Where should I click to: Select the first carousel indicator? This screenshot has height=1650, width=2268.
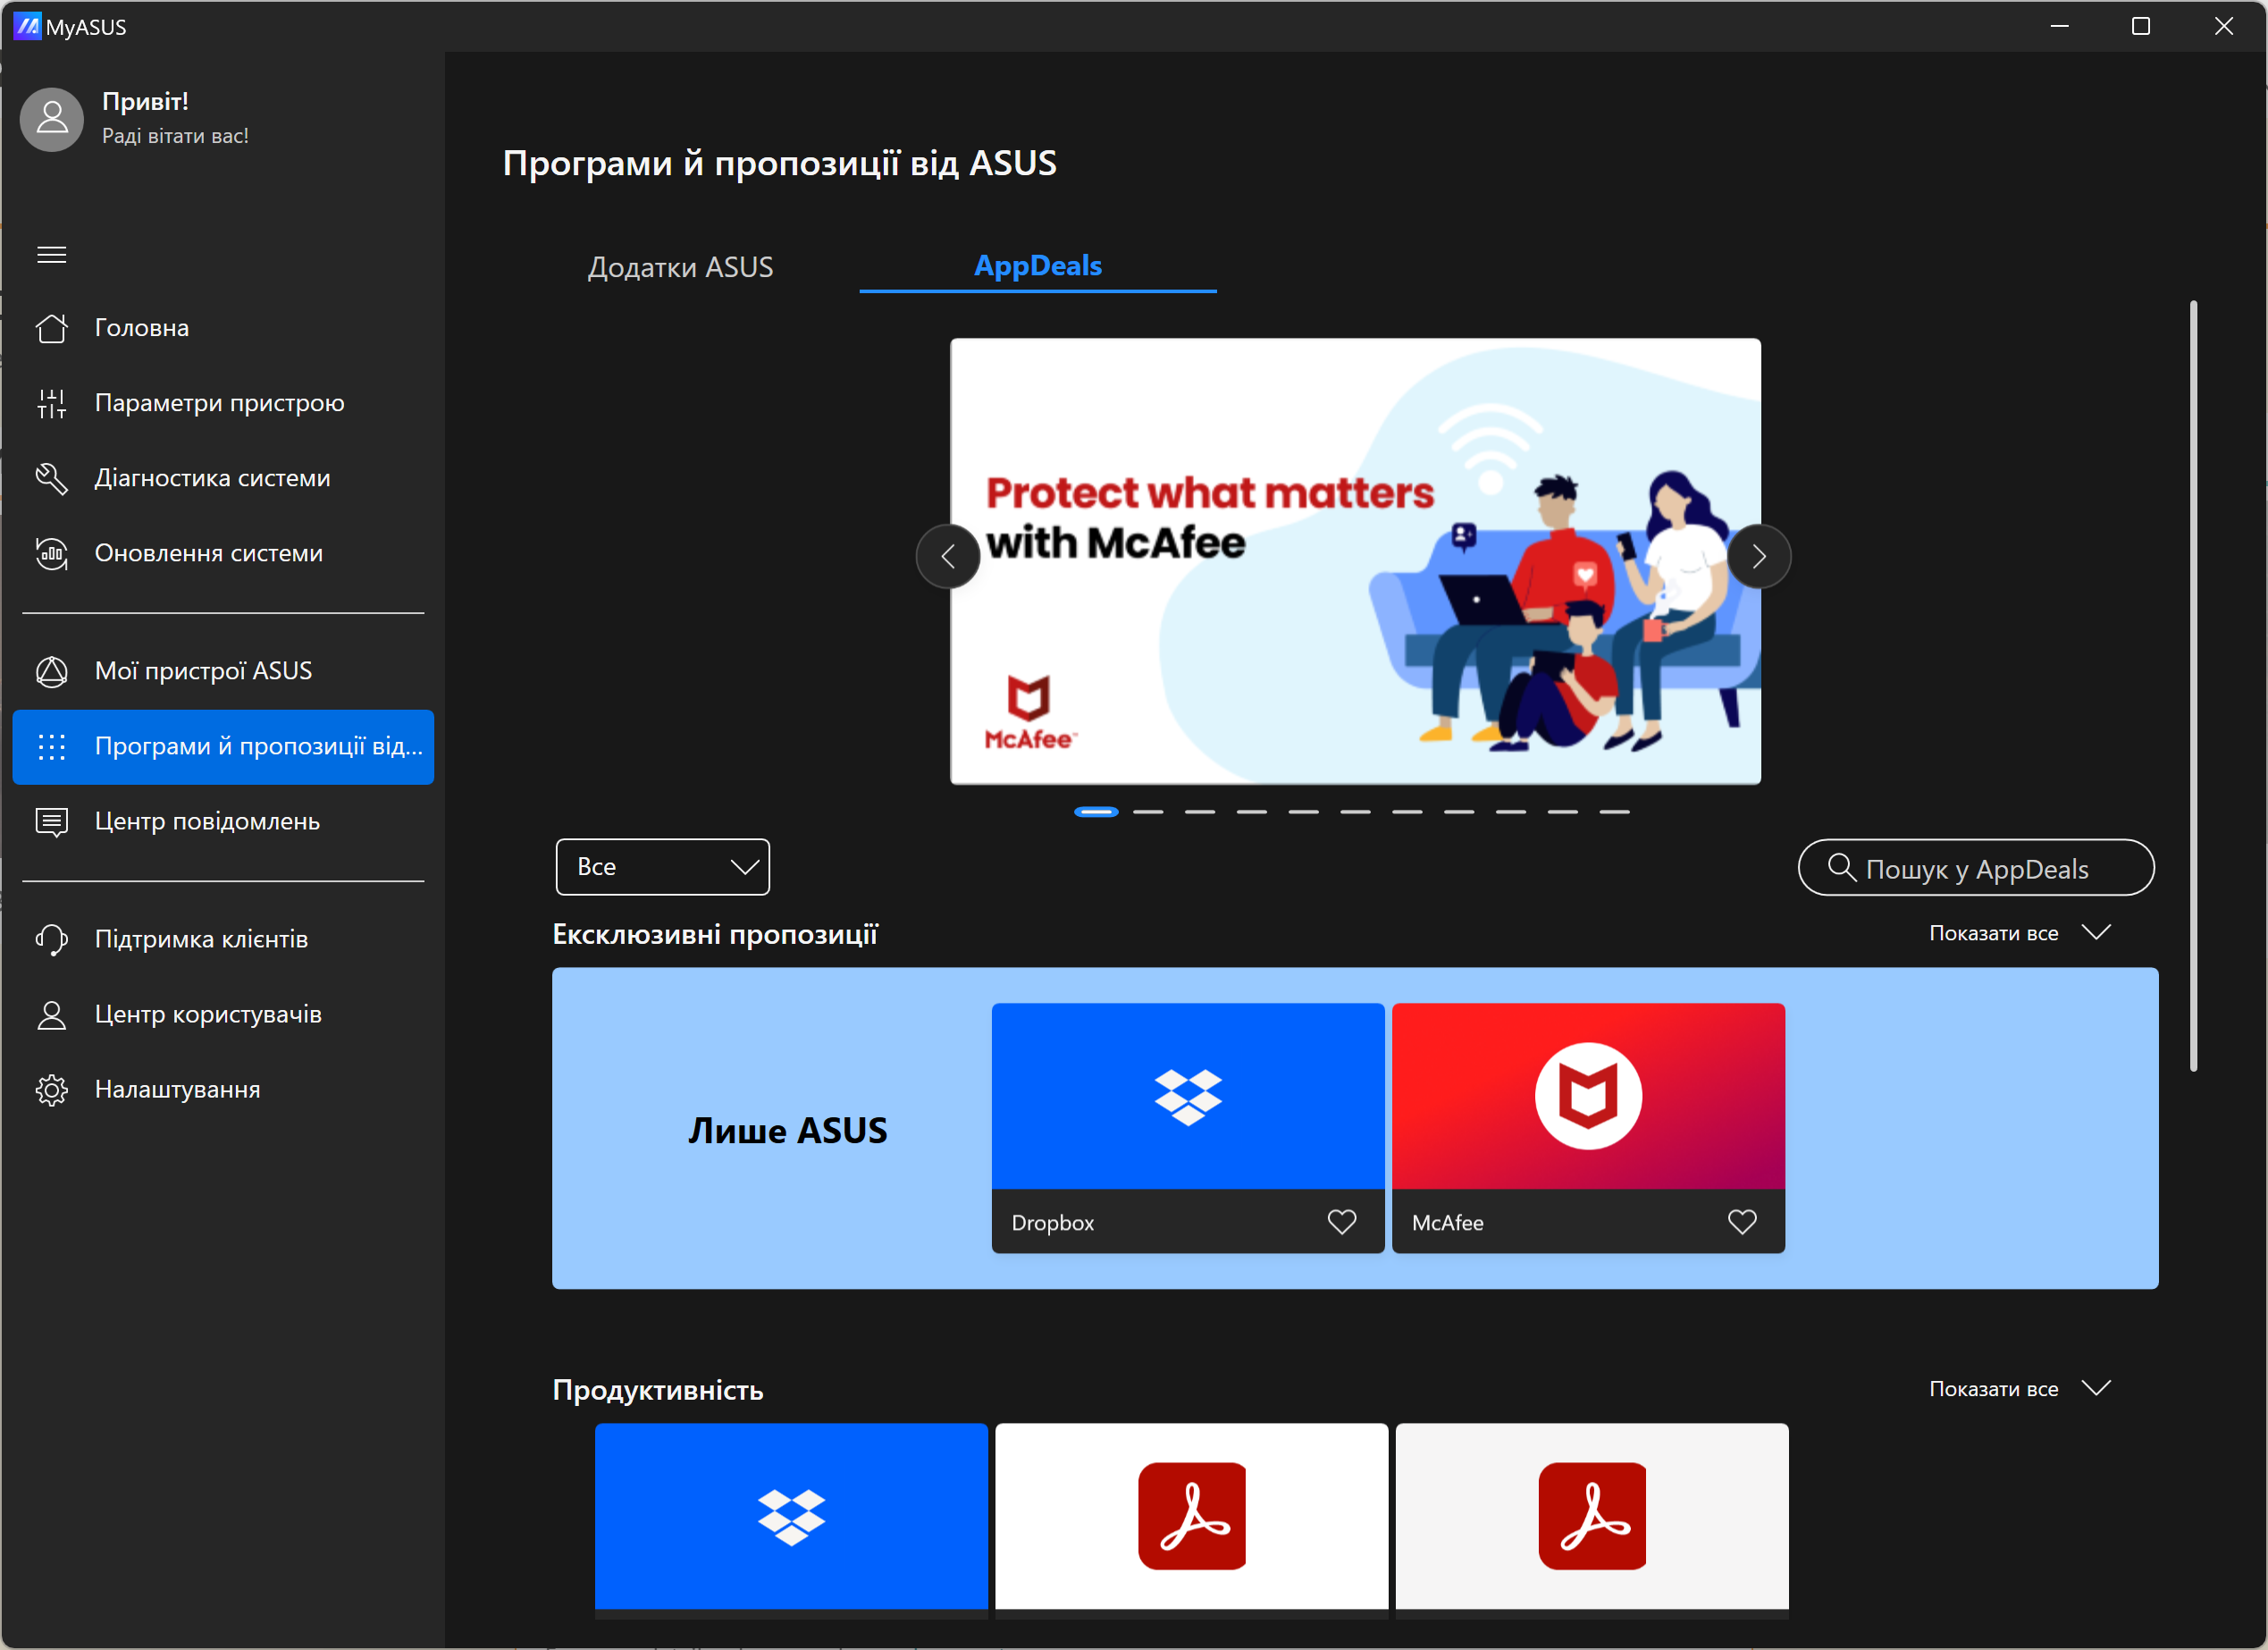pos(1096,812)
